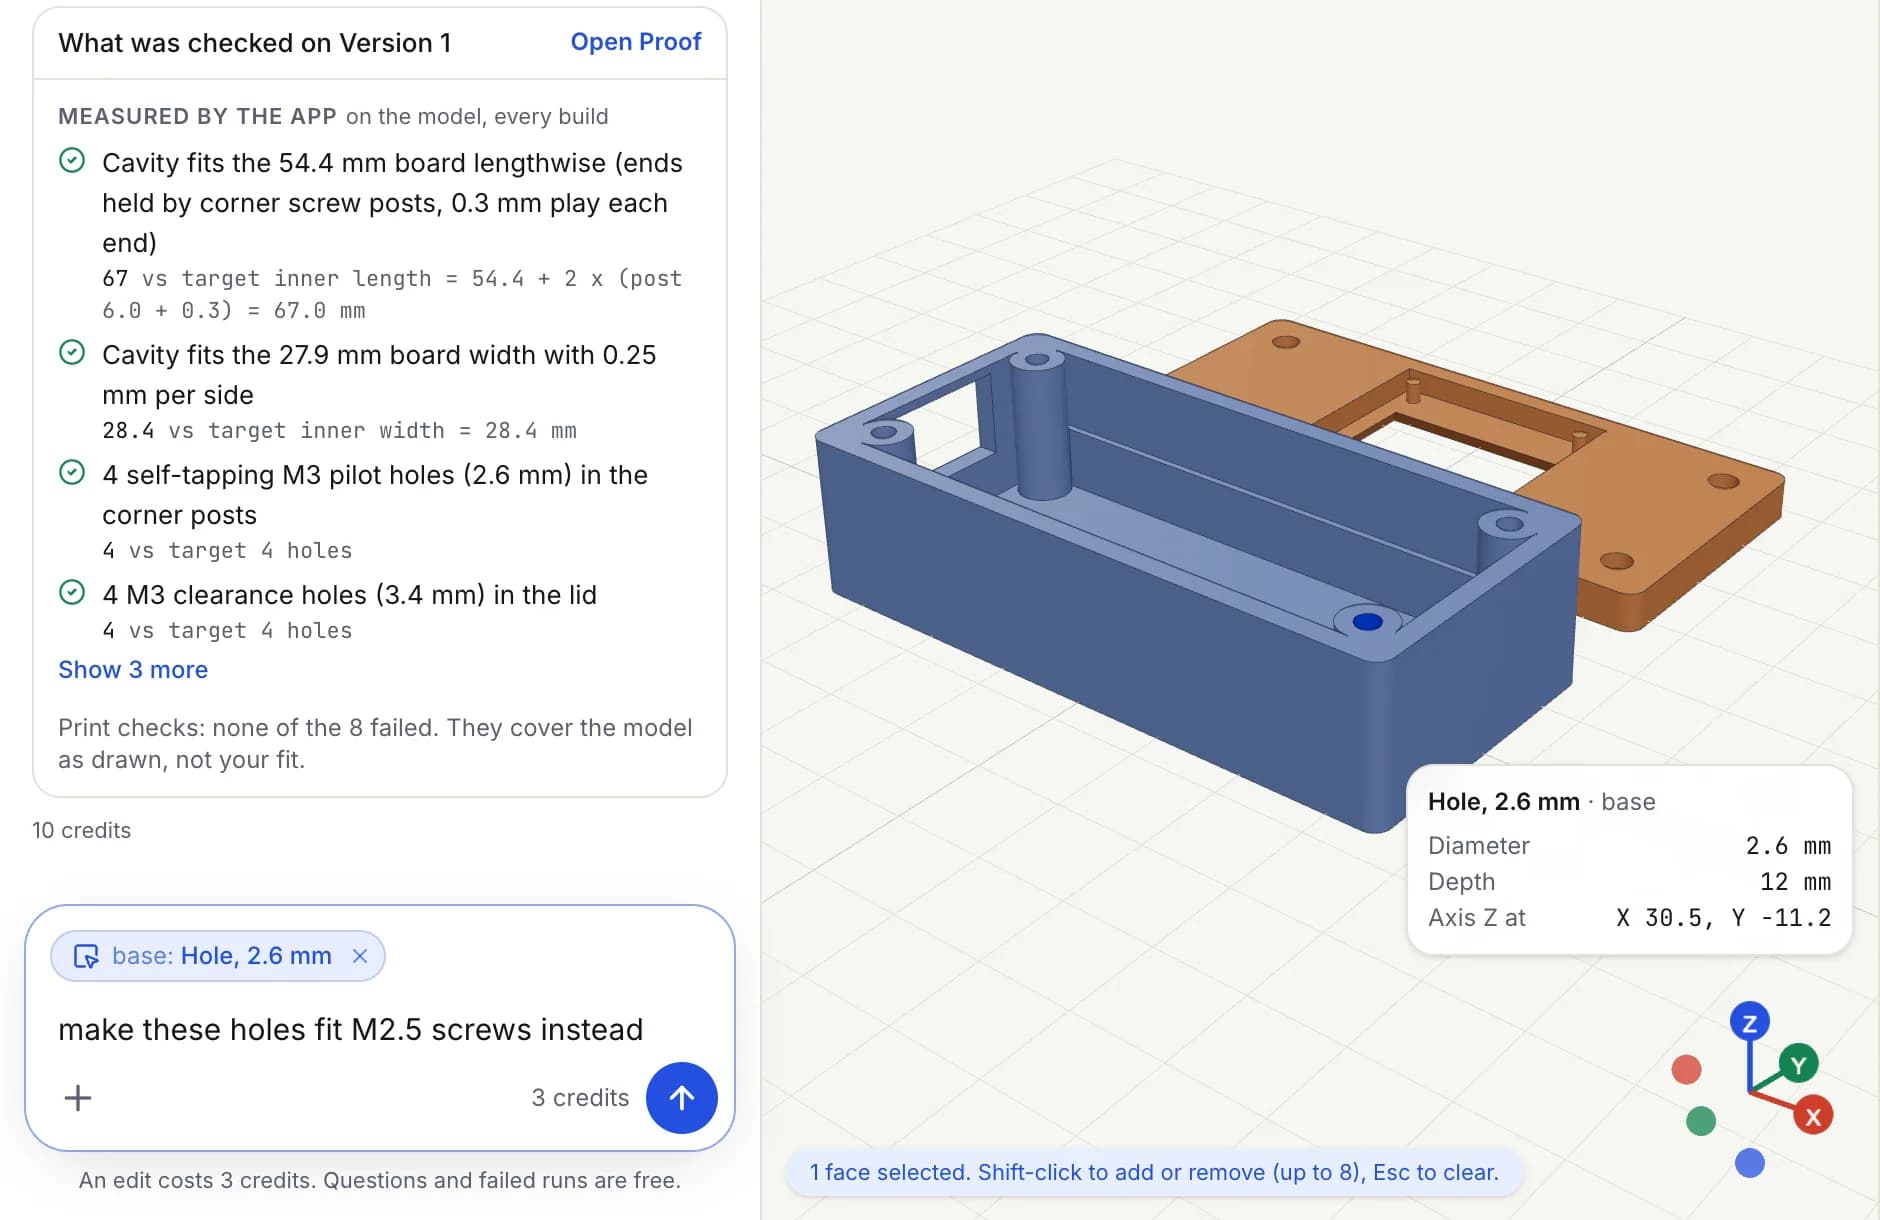Click the prompt text field with M2.5 request
Viewport: 1880px width, 1220px height.
click(x=350, y=1029)
